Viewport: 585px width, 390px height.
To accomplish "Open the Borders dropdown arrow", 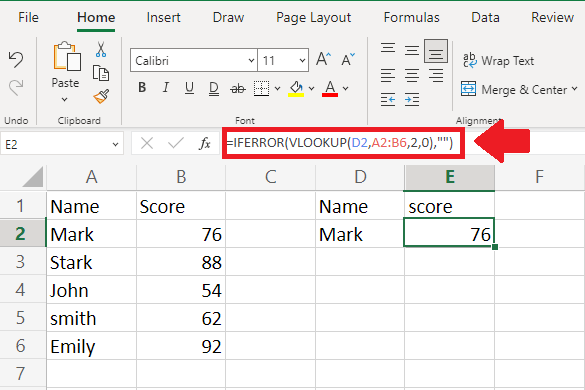I will pyautogui.click(x=277, y=88).
